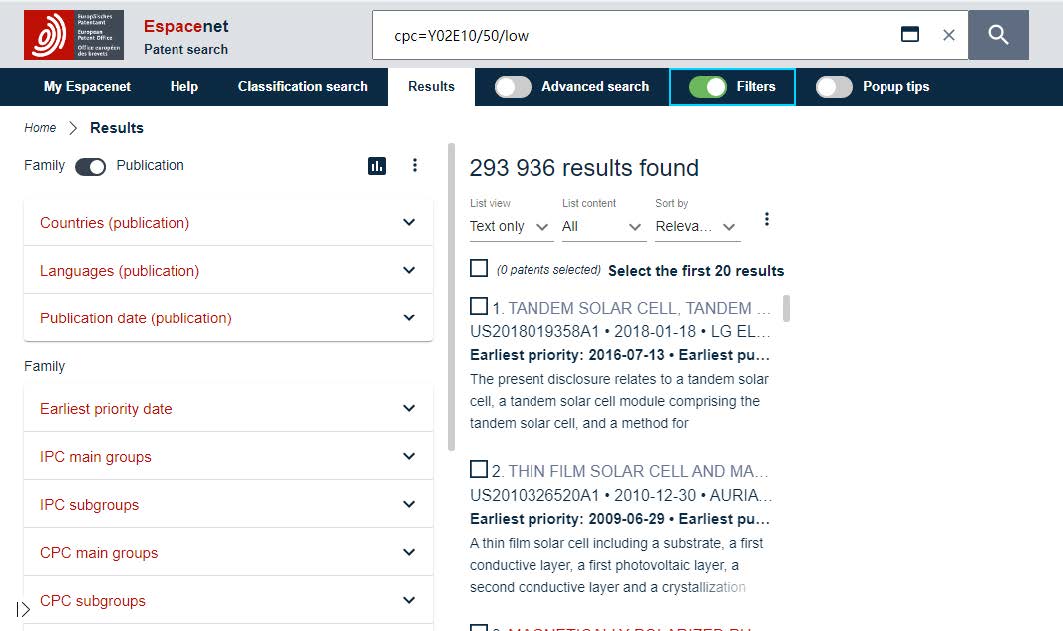Open the Sort by dropdown
The width and height of the screenshot is (1063, 631).
(x=697, y=227)
